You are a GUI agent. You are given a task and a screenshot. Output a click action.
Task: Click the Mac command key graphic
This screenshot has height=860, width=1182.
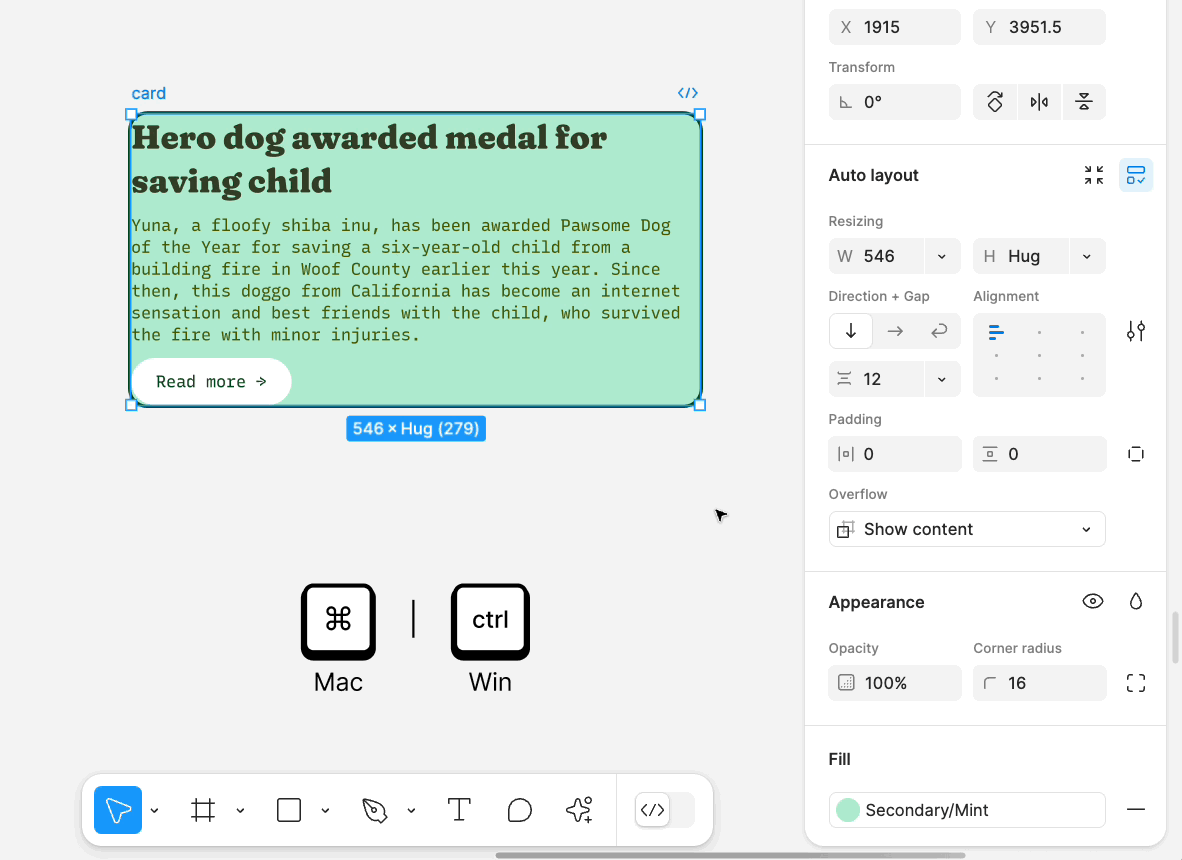pos(338,621)
